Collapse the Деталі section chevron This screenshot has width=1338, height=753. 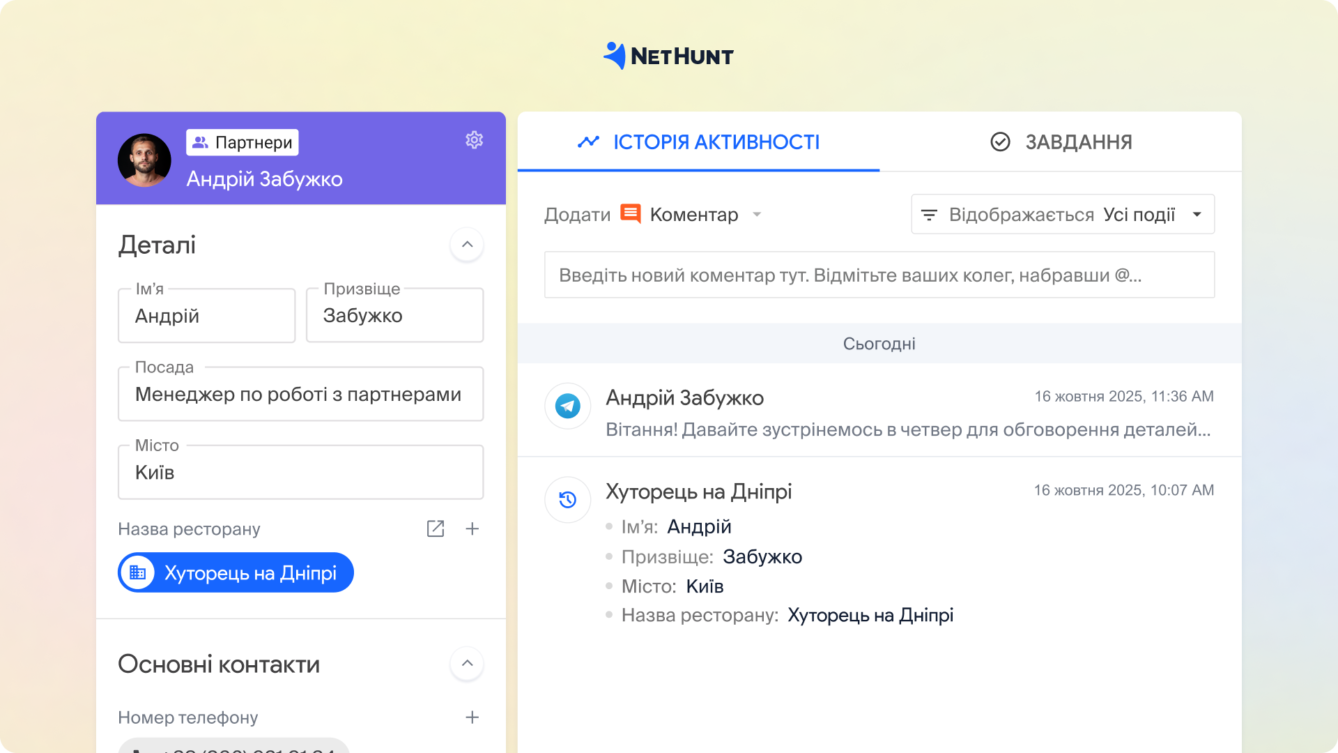click(x=466, y=245)
